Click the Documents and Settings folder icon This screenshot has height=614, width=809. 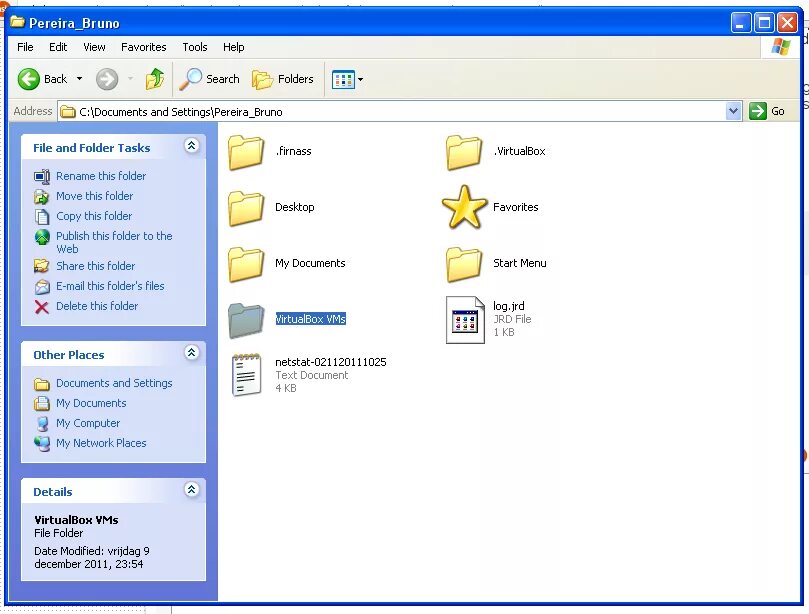coord(42,384)
